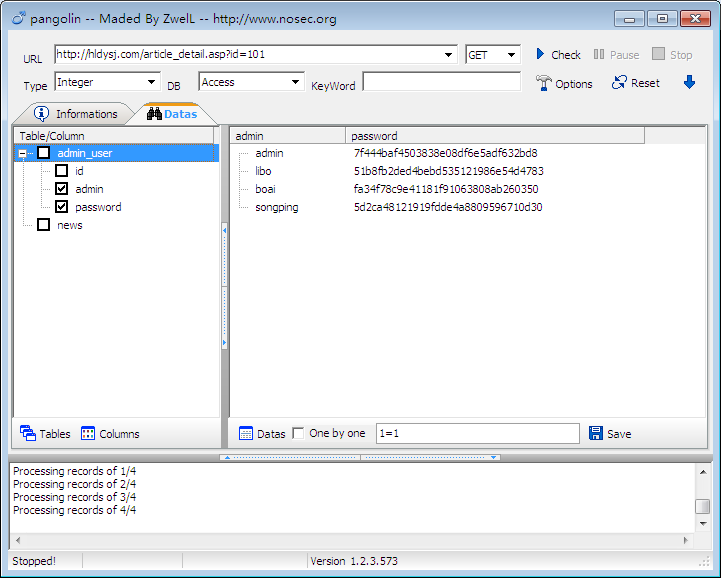Click the Tables icon at bottom left

(28, 433)
